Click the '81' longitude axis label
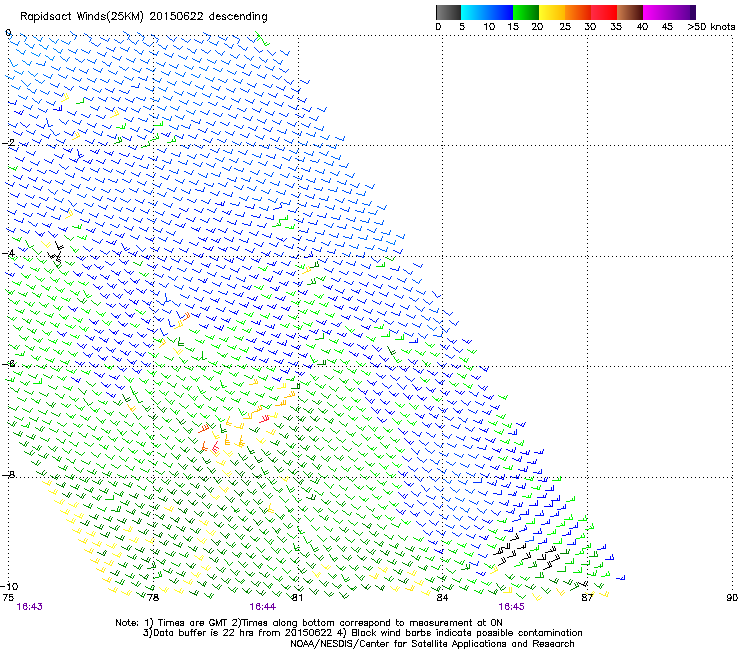 [x=297, y=598]
